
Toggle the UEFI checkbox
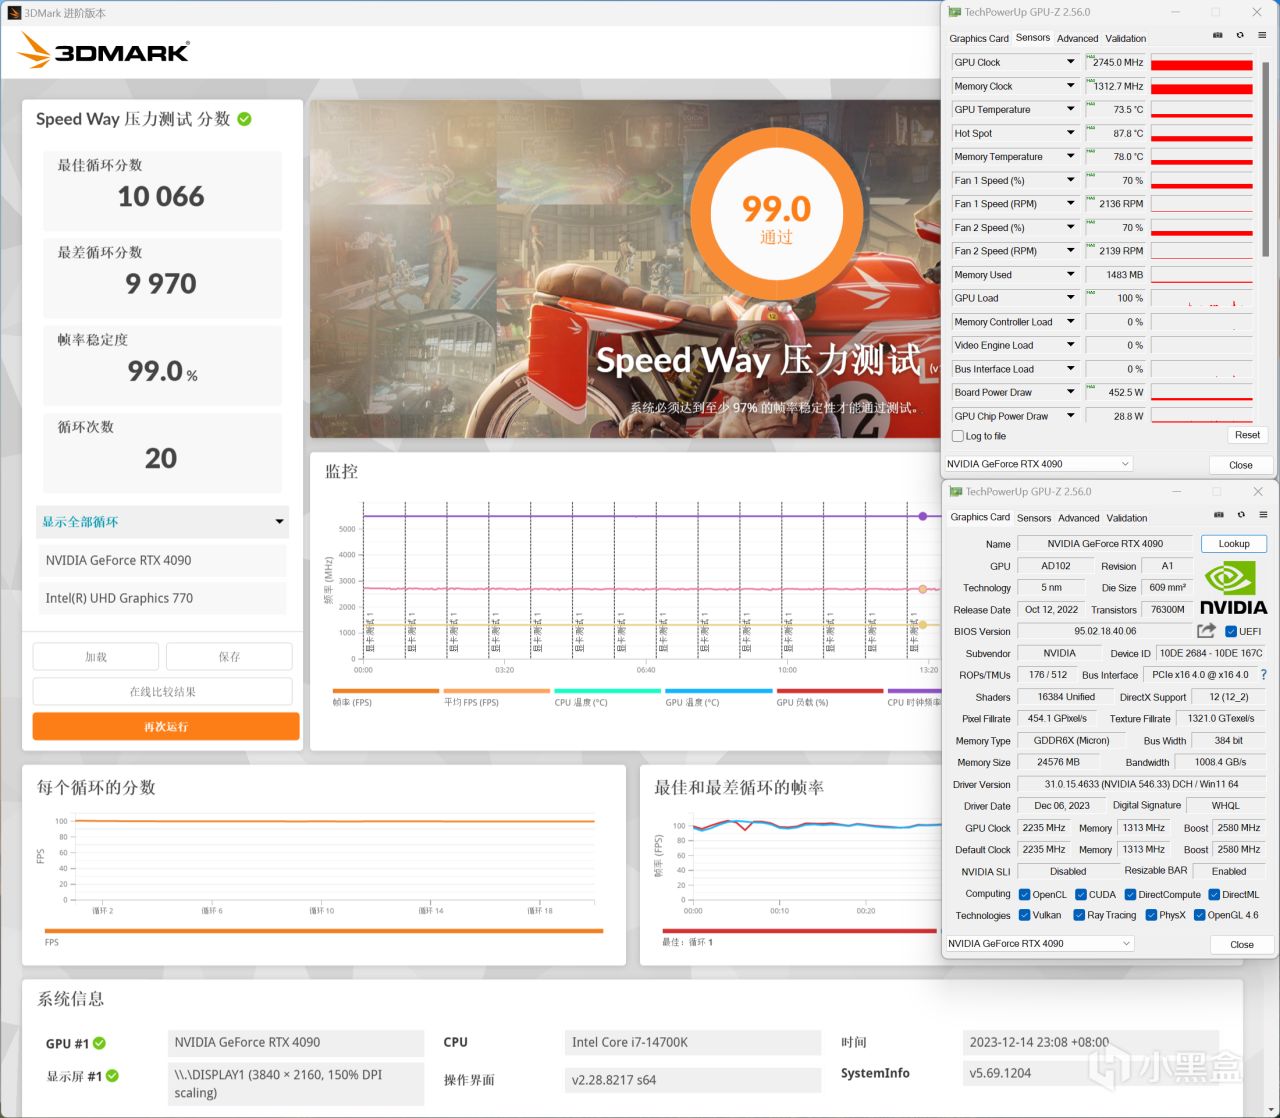[x=1231, y=631]
